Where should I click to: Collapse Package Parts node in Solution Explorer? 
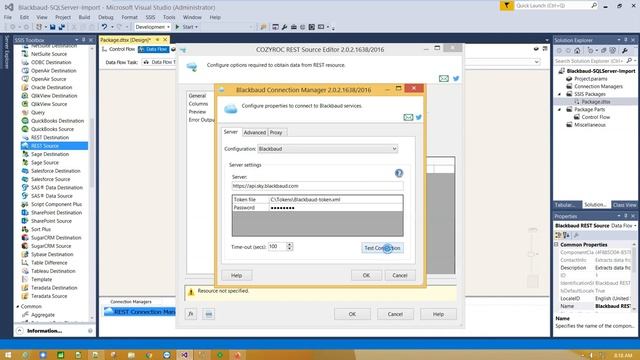click(x=560, y=109)
